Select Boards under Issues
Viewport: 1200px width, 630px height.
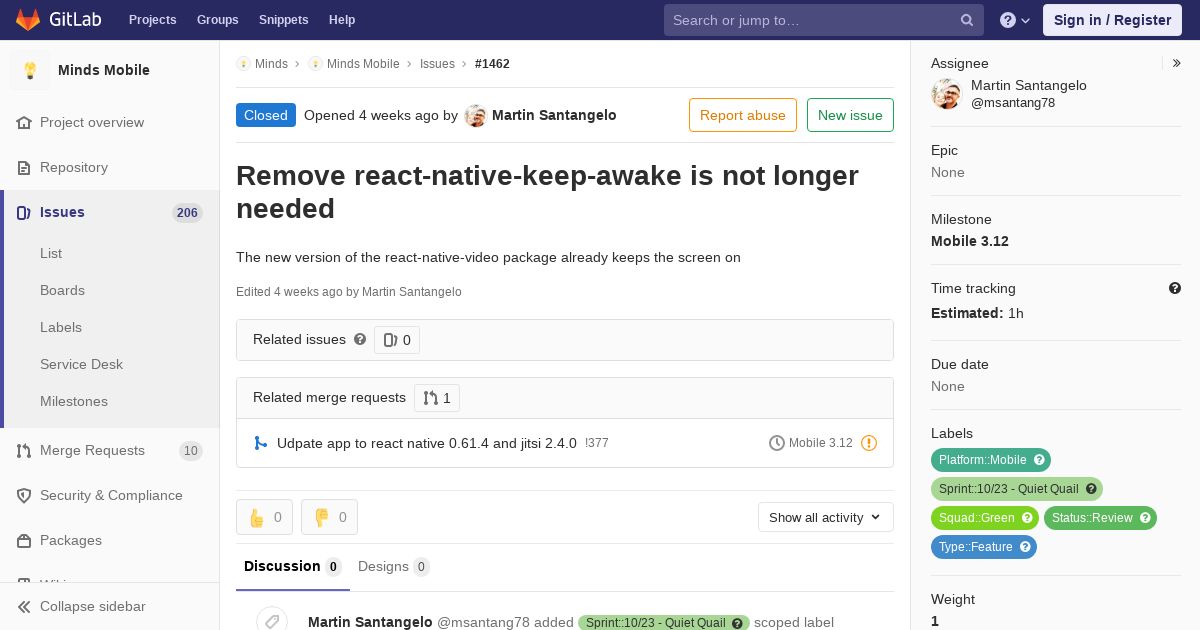tap(62, 290)
